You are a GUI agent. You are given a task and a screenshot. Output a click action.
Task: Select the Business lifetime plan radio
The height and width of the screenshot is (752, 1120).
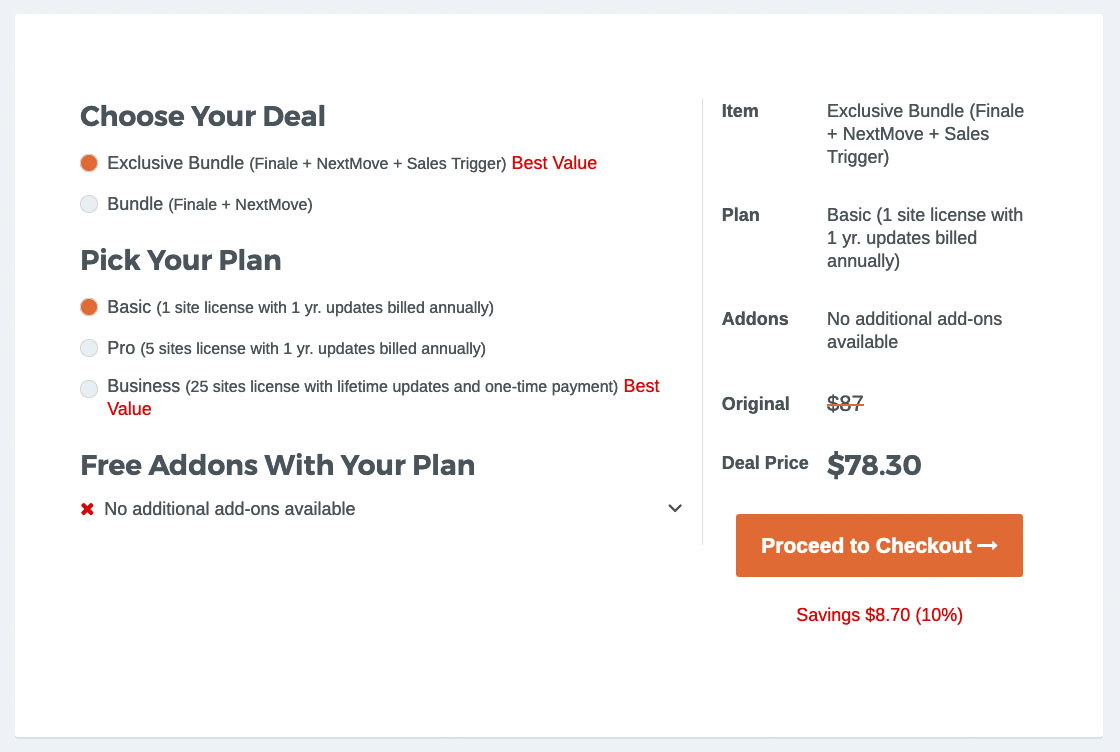(x=89, y=388)
